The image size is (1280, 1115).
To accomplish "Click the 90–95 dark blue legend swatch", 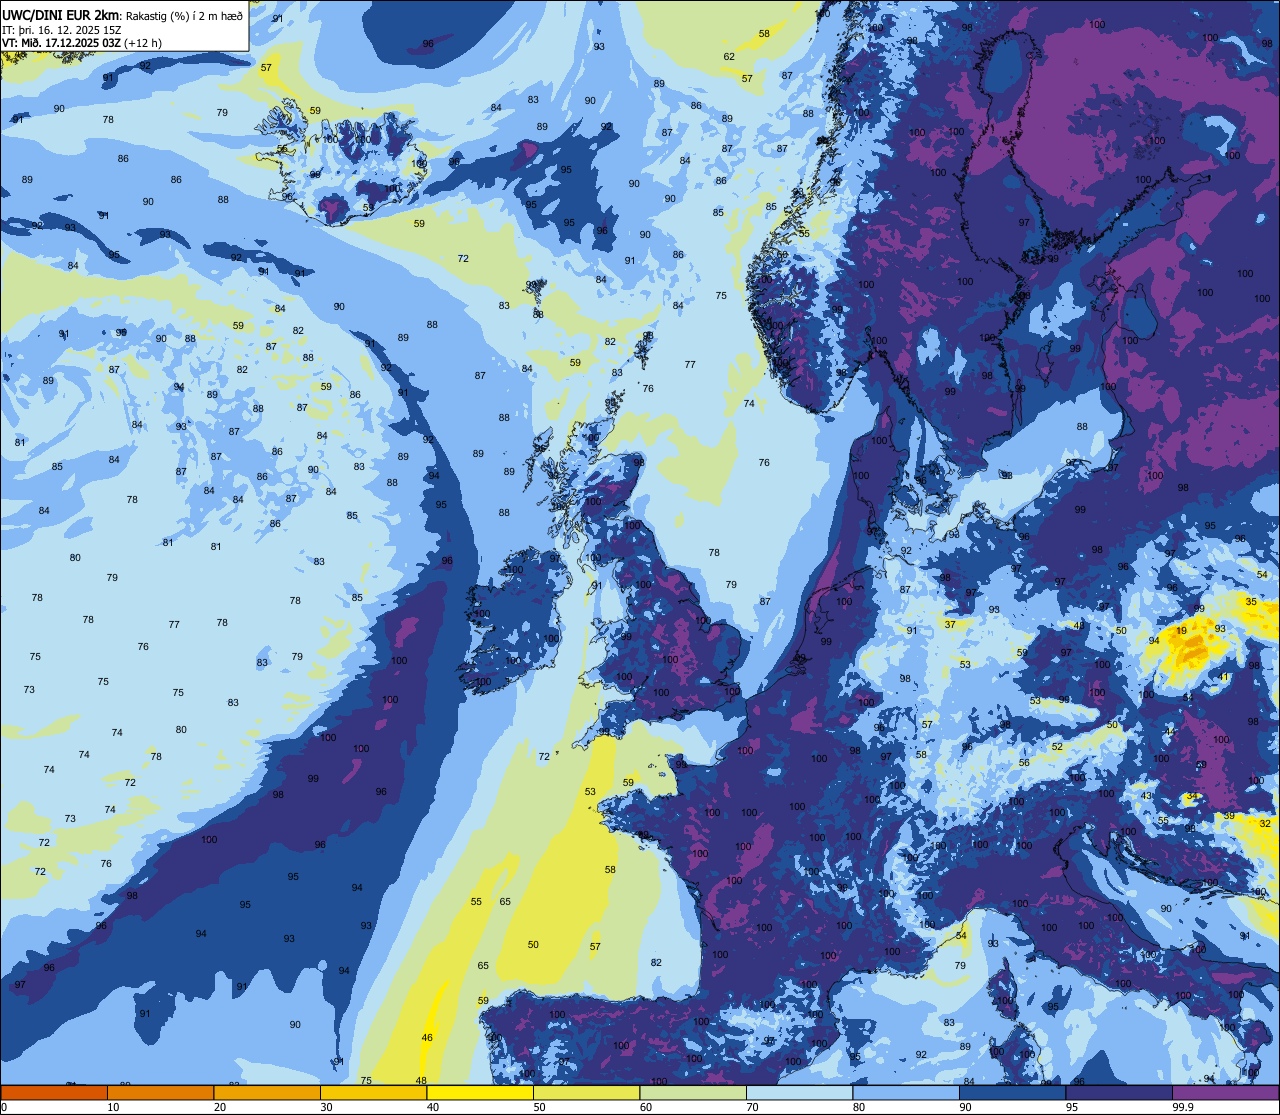I will click(x=1012, y=1092).
